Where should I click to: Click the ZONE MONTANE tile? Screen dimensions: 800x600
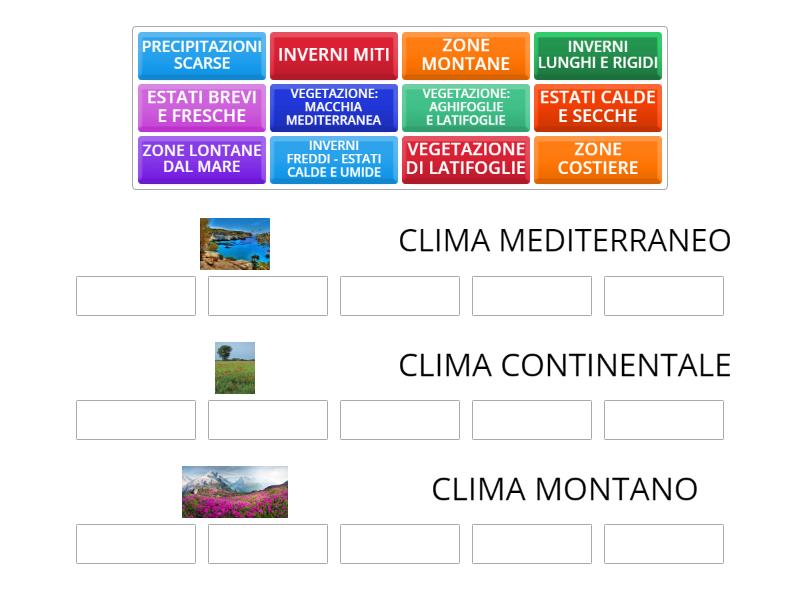466,55
